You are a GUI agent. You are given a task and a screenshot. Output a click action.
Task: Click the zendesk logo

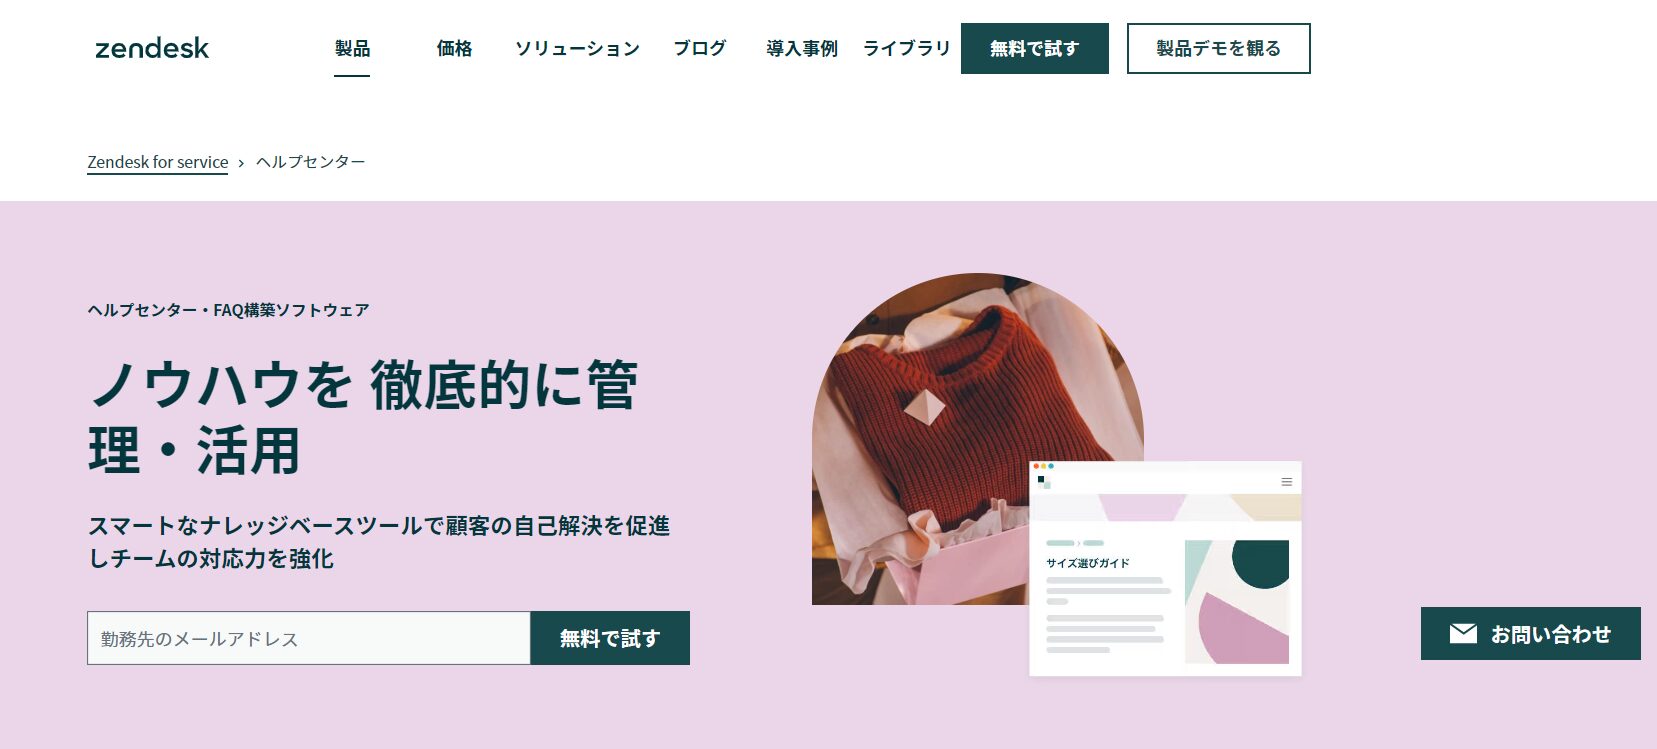(x=152, y=48)
